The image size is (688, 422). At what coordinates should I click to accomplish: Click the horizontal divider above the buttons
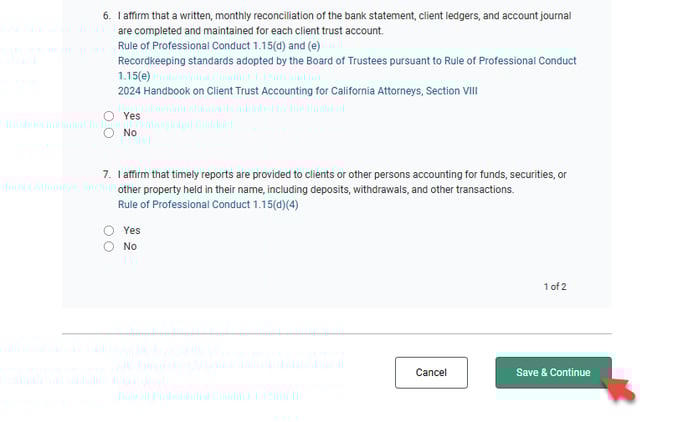[336, 333]
